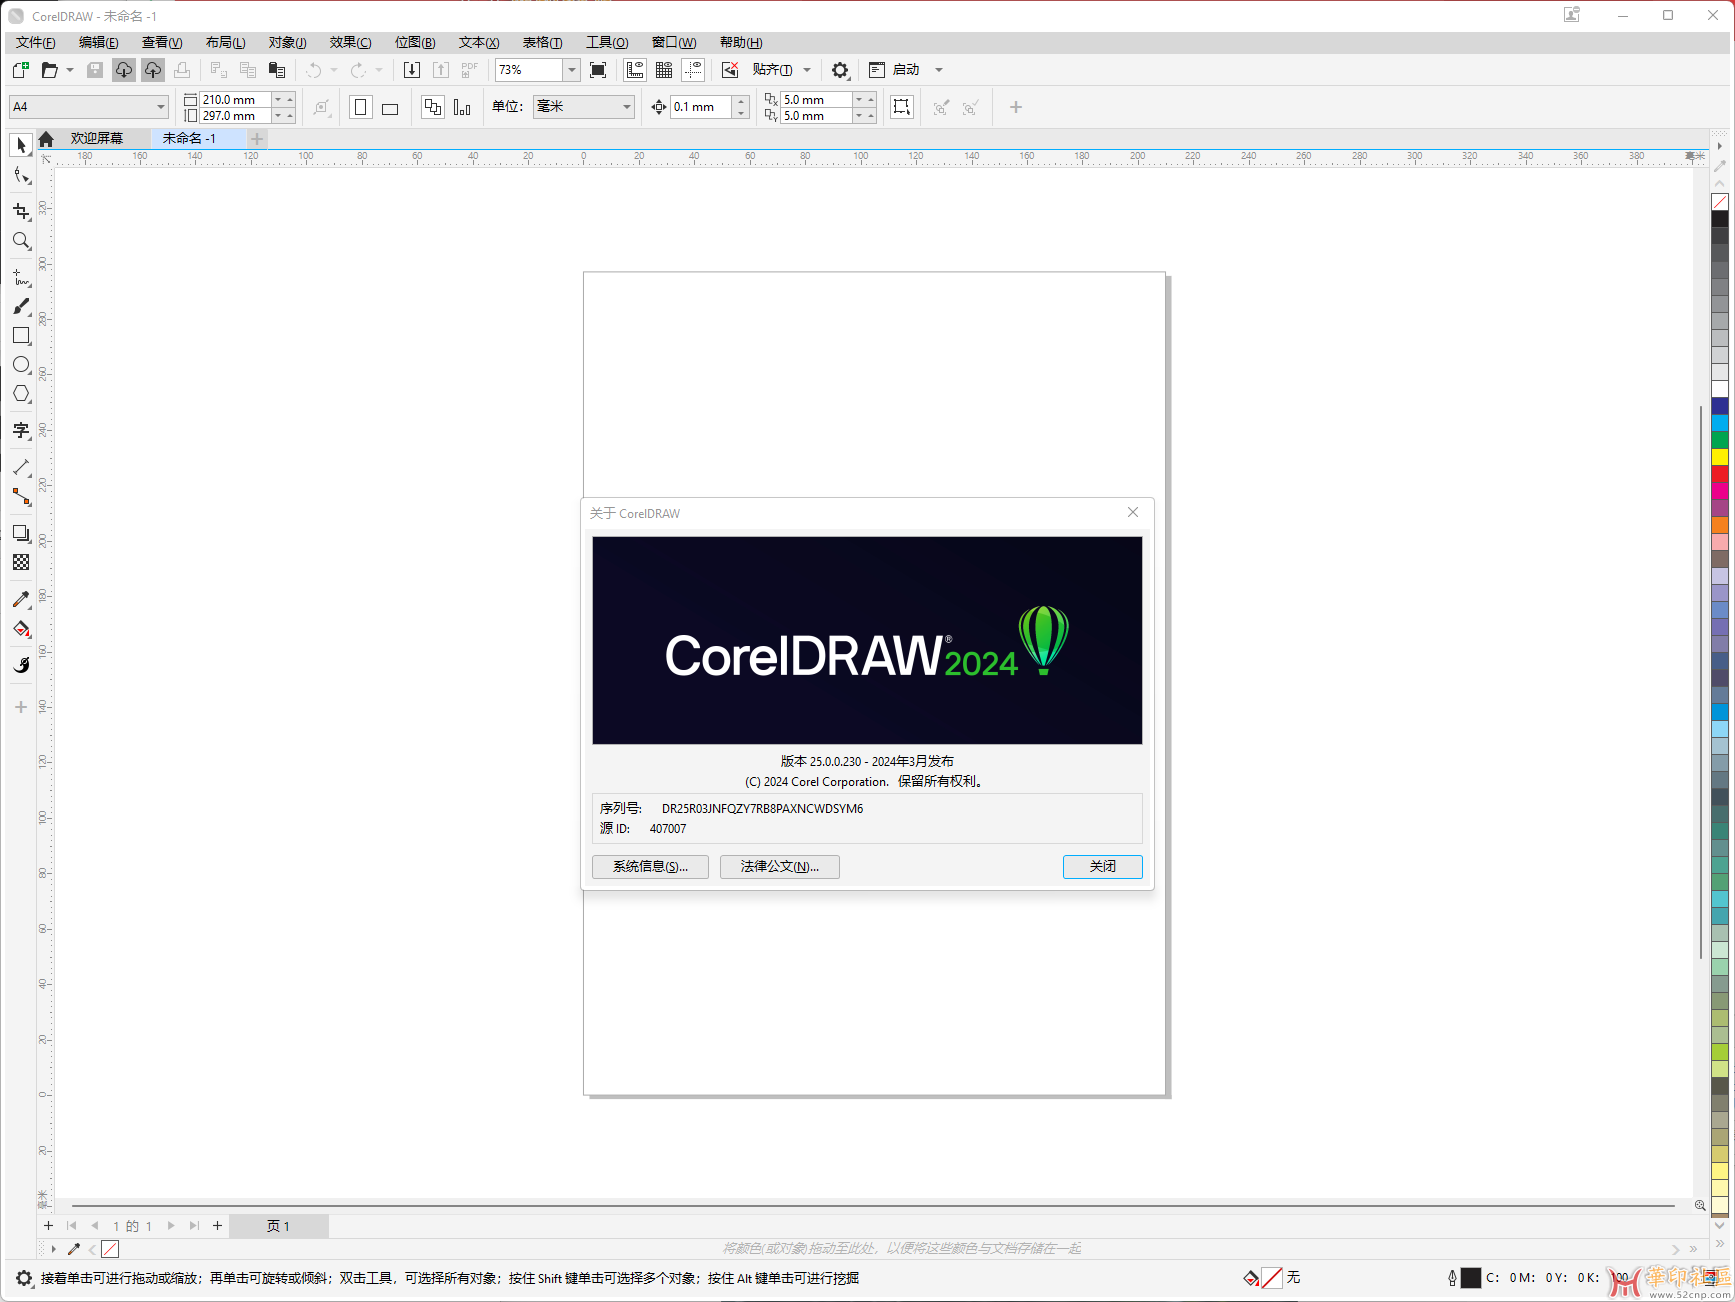1735x1302 pixels.
Task: Click the Open folder icon
Action: point(49,70)
